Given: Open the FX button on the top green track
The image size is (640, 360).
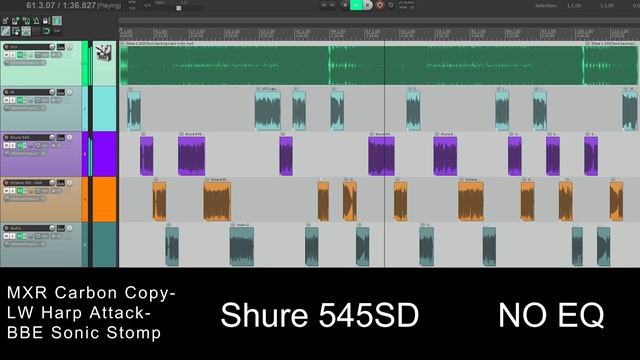Looking at the screenshot, I should pyautogui.click(x=20, y=55).
